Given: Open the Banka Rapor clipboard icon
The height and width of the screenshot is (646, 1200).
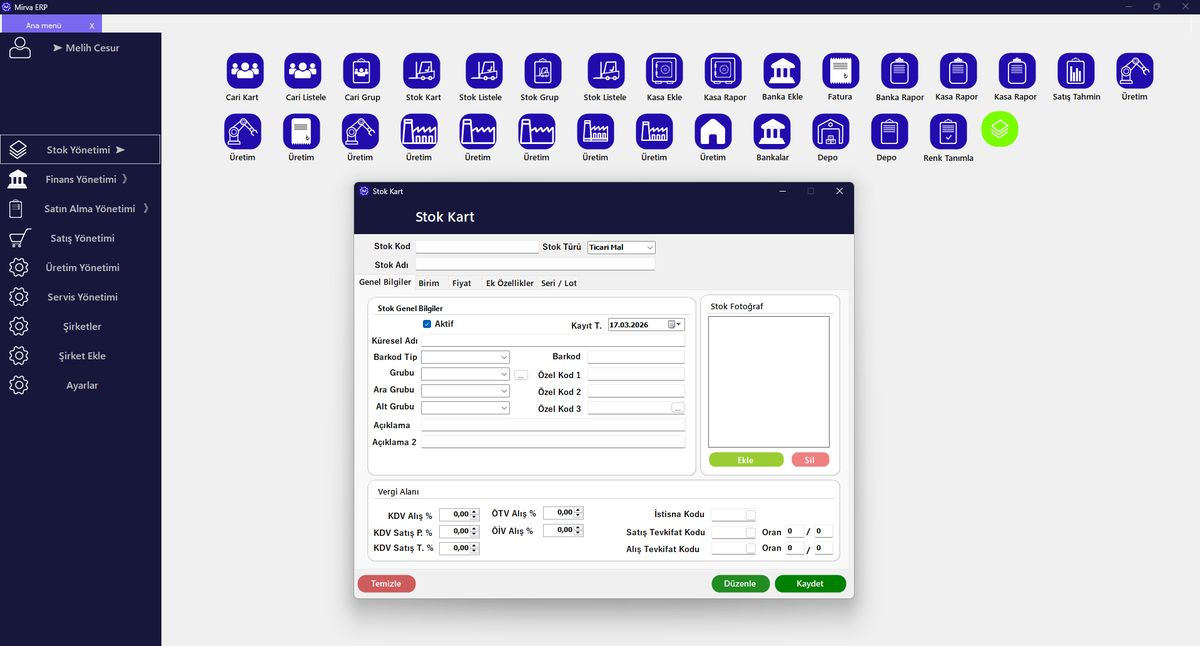Looking at the screenshot, I should (x=899, y=71).
